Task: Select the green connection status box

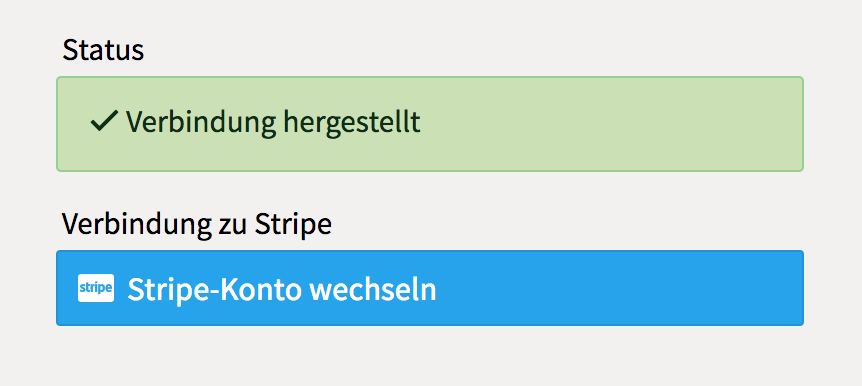Action: (x=430, y=124)
